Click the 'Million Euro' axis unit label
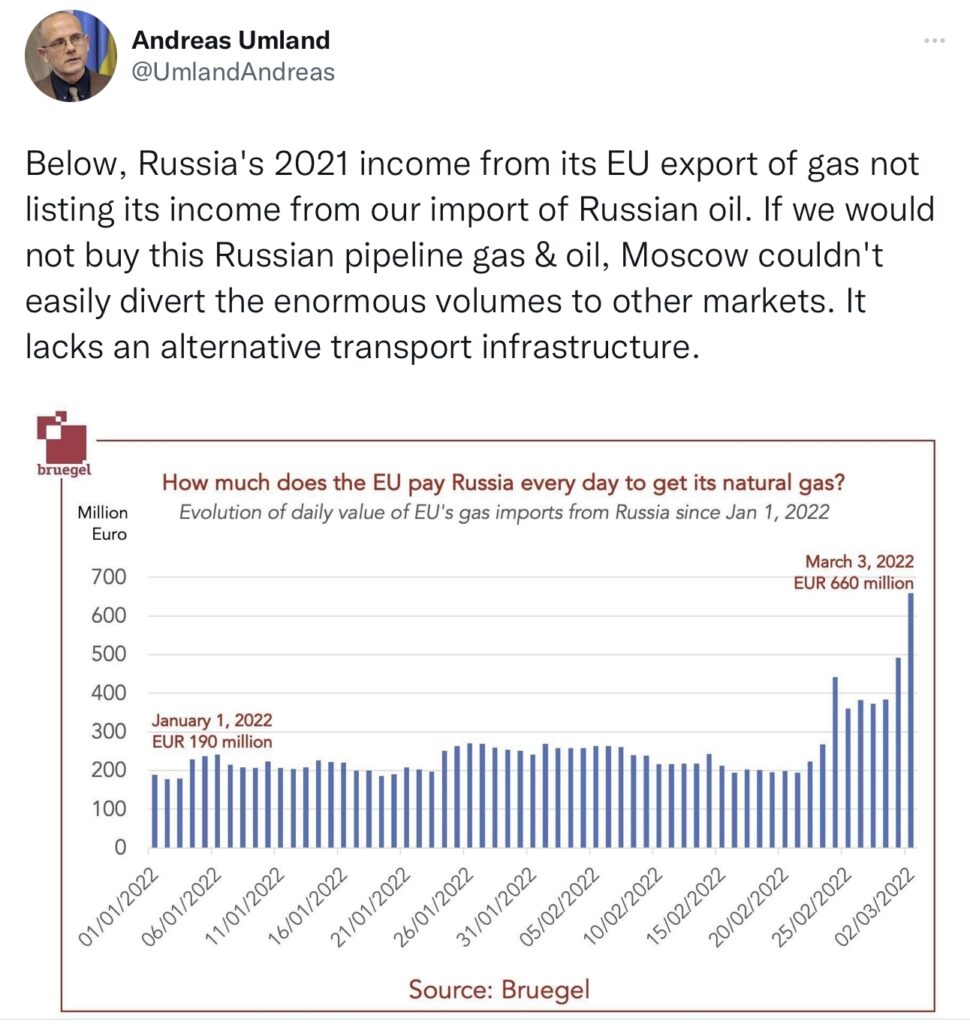The height and width of the screenshot is (1024, 970). [103, 523]
